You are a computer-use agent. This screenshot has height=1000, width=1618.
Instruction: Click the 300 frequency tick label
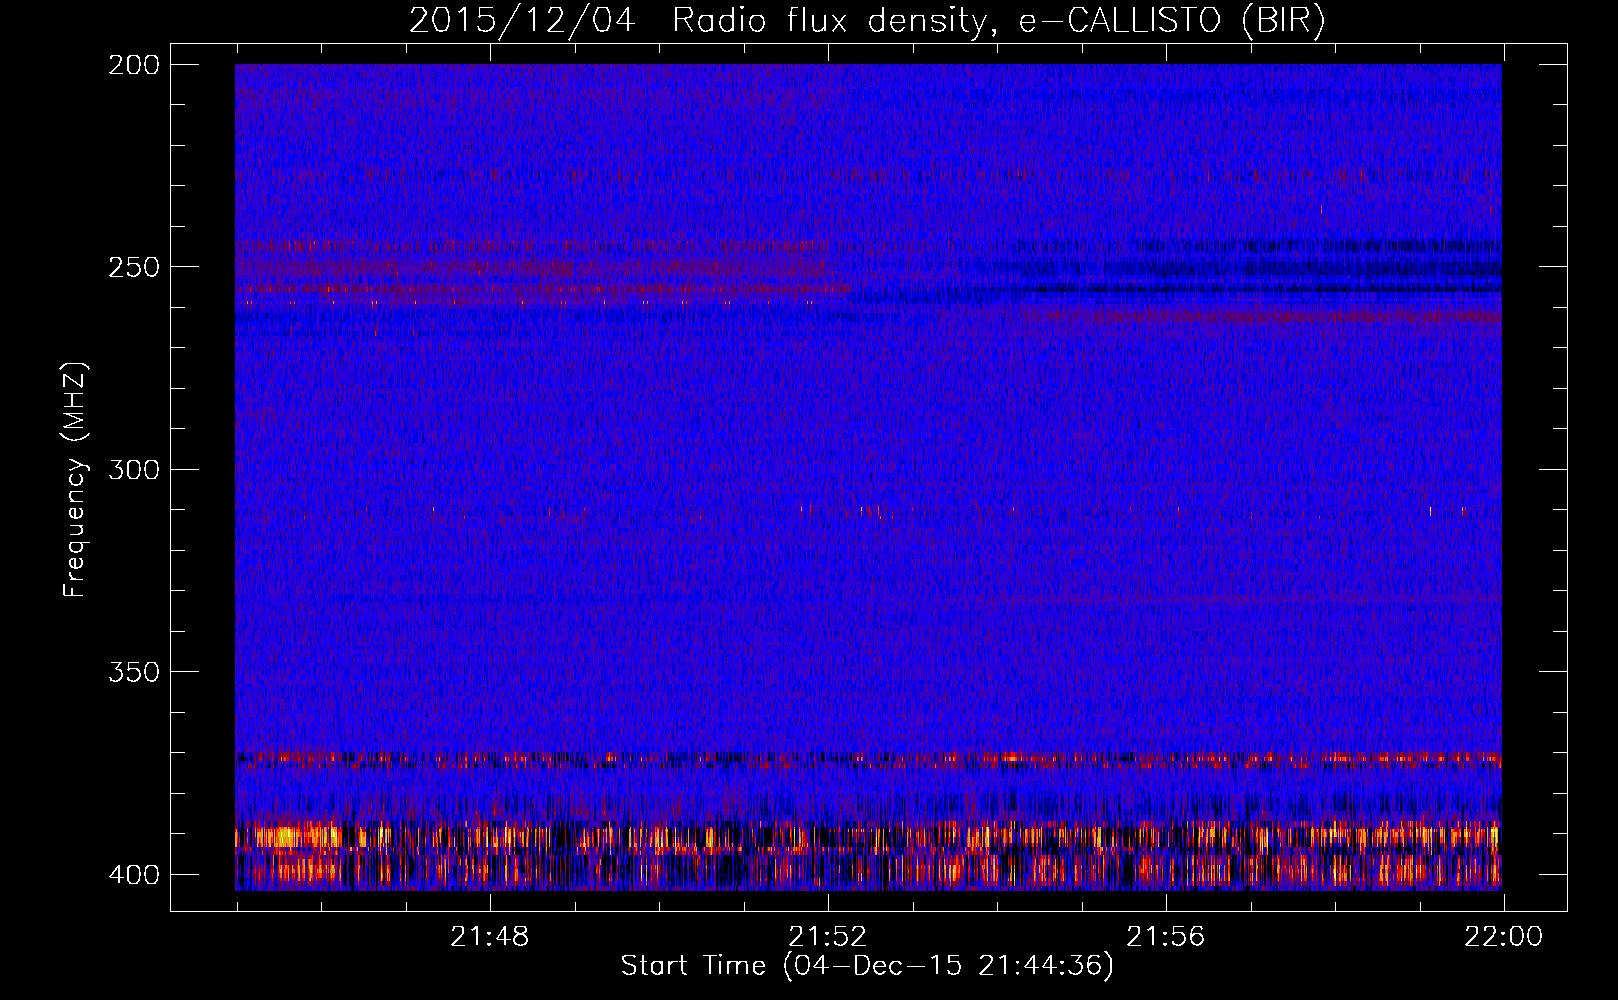(x=133, y=469)
